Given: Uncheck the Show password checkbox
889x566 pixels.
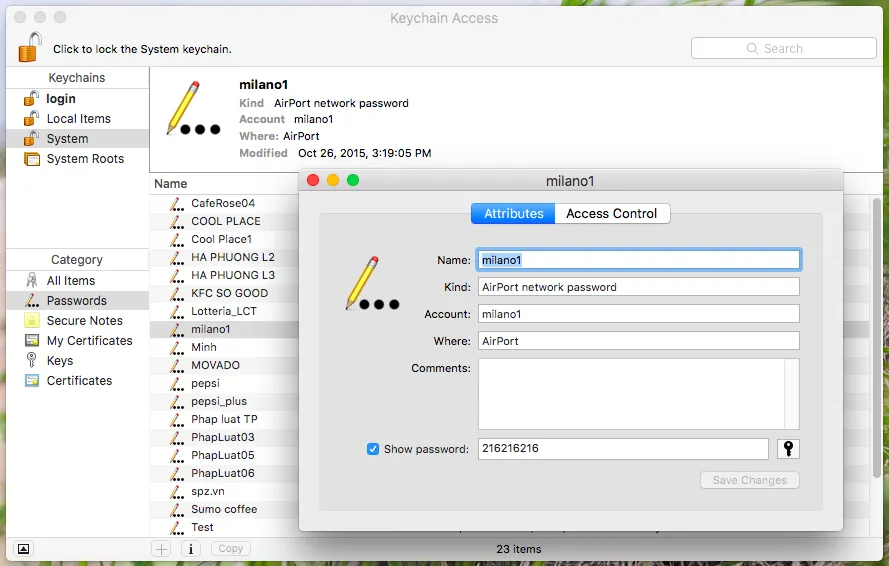Looking at the screenshot, I should pos(373,449).
